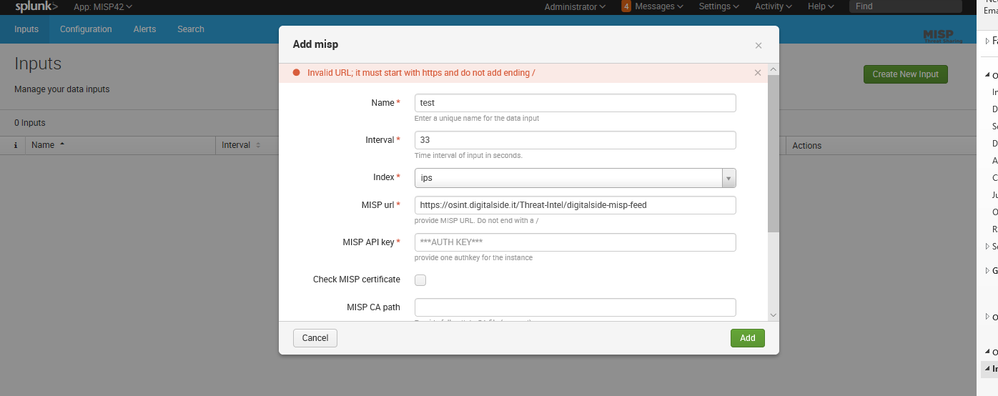Screen dimensions: 998x396
Task: Click the Cancel button
Action: 315,338
